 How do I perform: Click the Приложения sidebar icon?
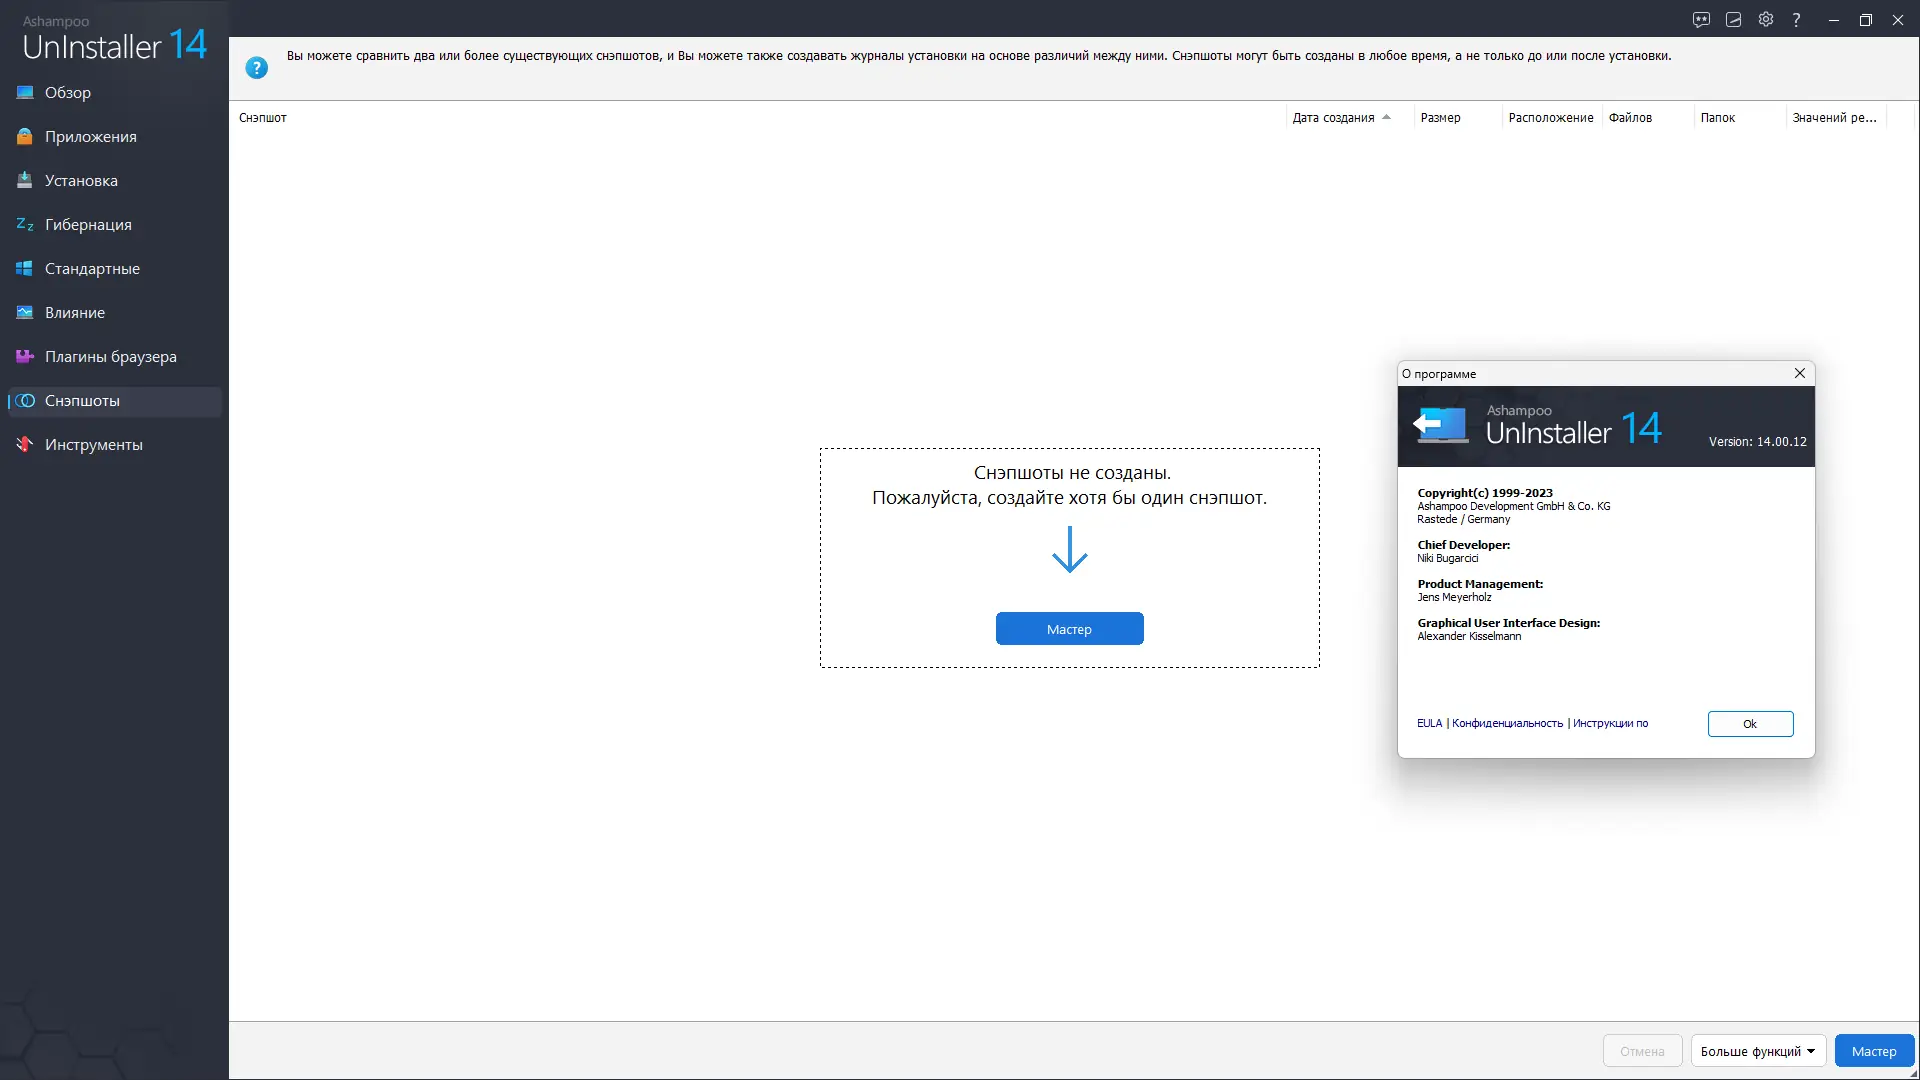tap(25, 137)
